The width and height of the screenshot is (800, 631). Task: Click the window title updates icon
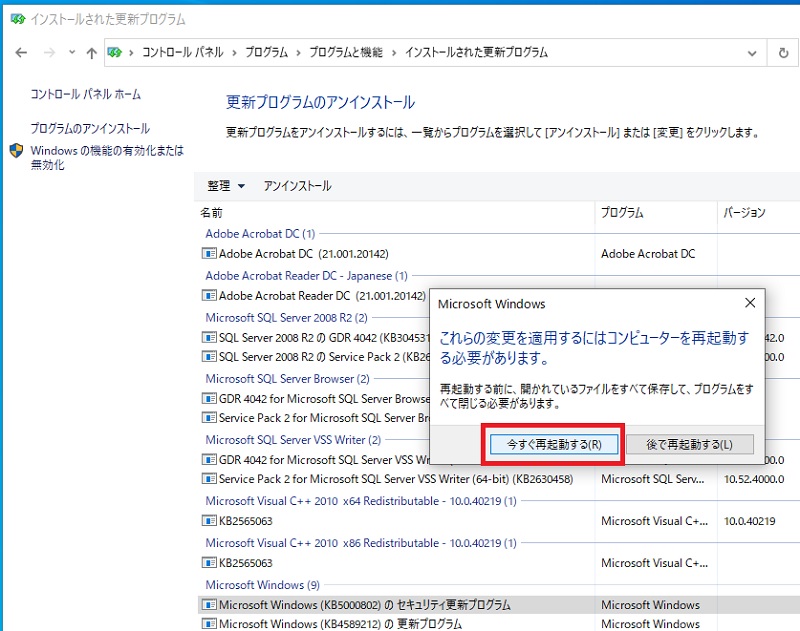pyautogui.click(x=18, y=19)
